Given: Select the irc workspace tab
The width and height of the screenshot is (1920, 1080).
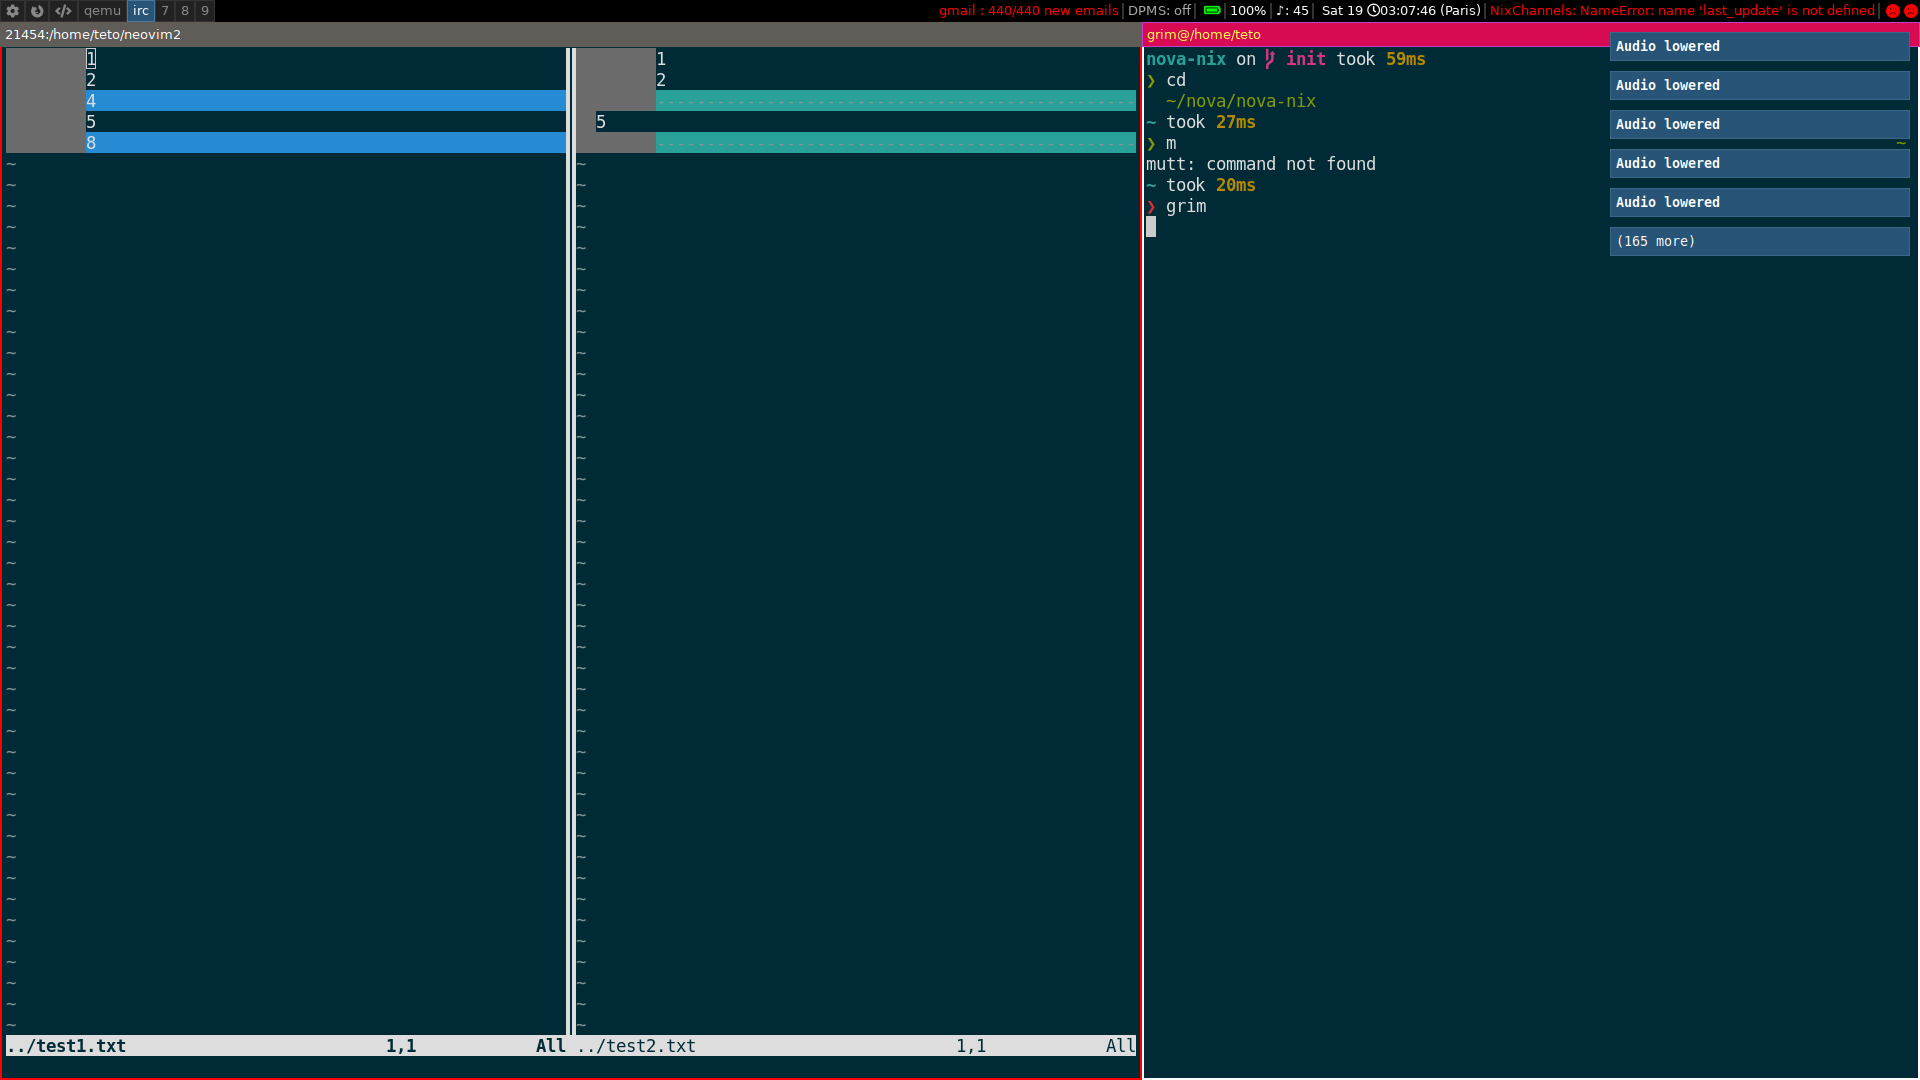Looking at the screenshot, I should [x=141, y=11].
